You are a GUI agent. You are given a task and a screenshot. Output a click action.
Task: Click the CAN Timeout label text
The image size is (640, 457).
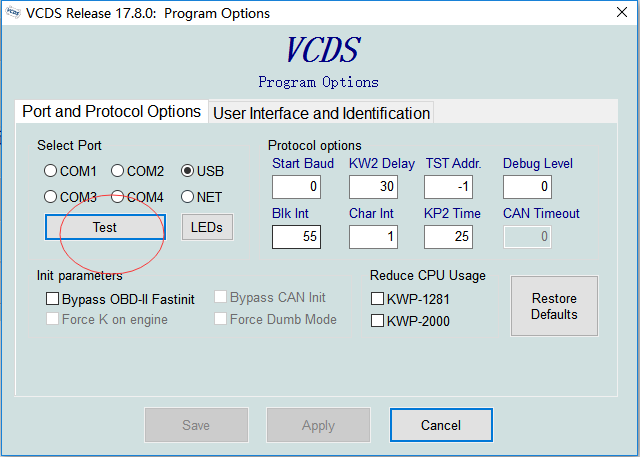(x=541, y=213)
